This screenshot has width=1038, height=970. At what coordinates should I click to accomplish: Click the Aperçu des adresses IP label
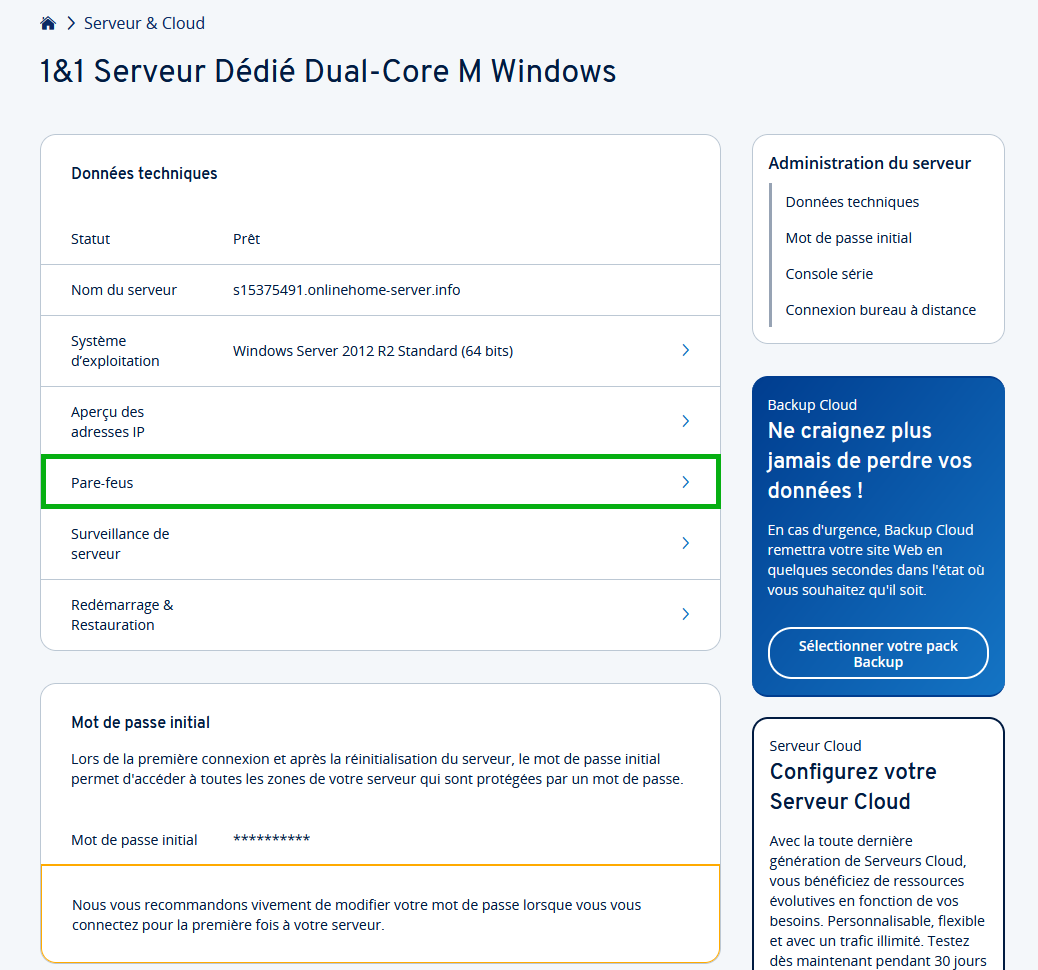click(107, 421)
